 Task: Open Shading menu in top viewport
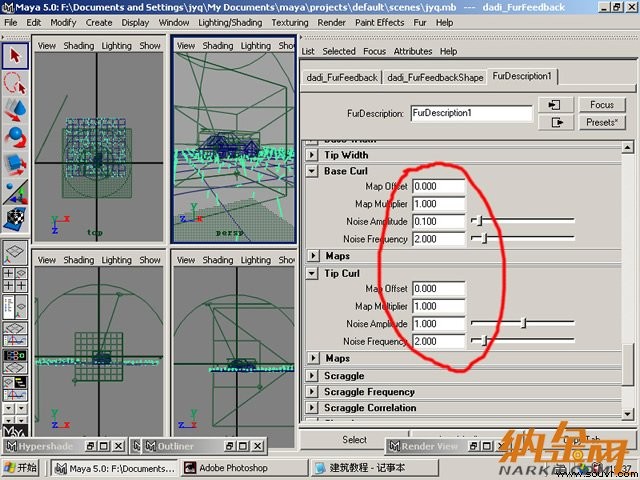click(x=79, y=46)
